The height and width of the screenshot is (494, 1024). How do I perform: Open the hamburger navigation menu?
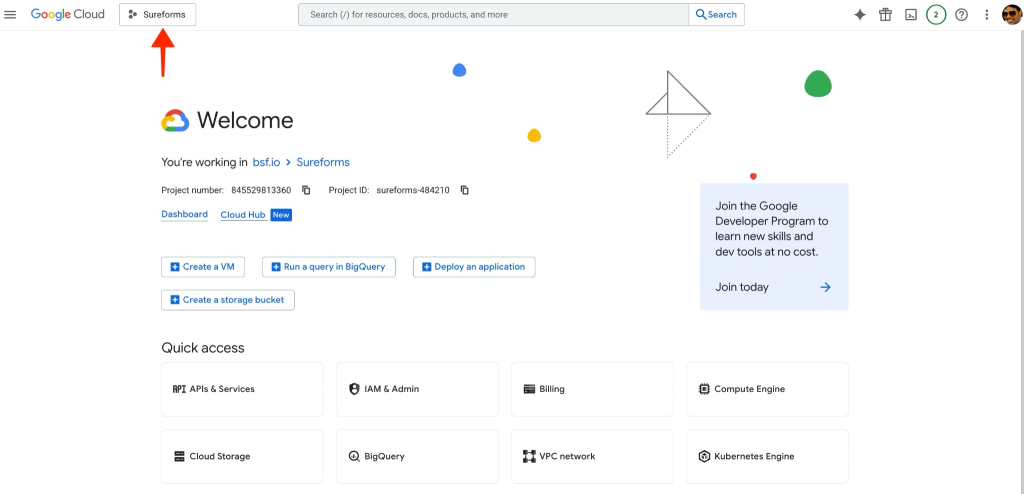click(x=10, y=14)
